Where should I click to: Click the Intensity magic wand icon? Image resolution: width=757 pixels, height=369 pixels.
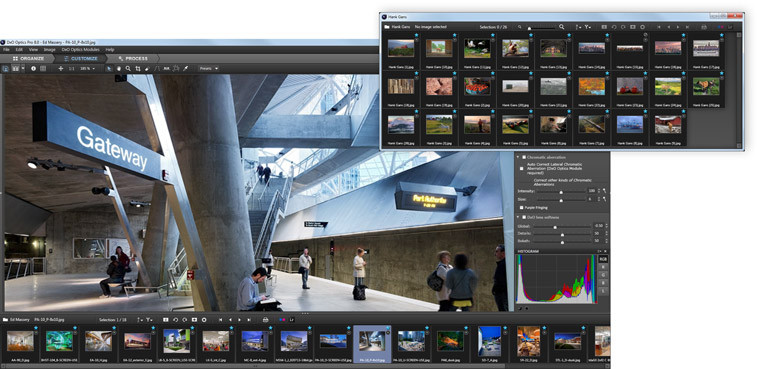pos(604,191)
